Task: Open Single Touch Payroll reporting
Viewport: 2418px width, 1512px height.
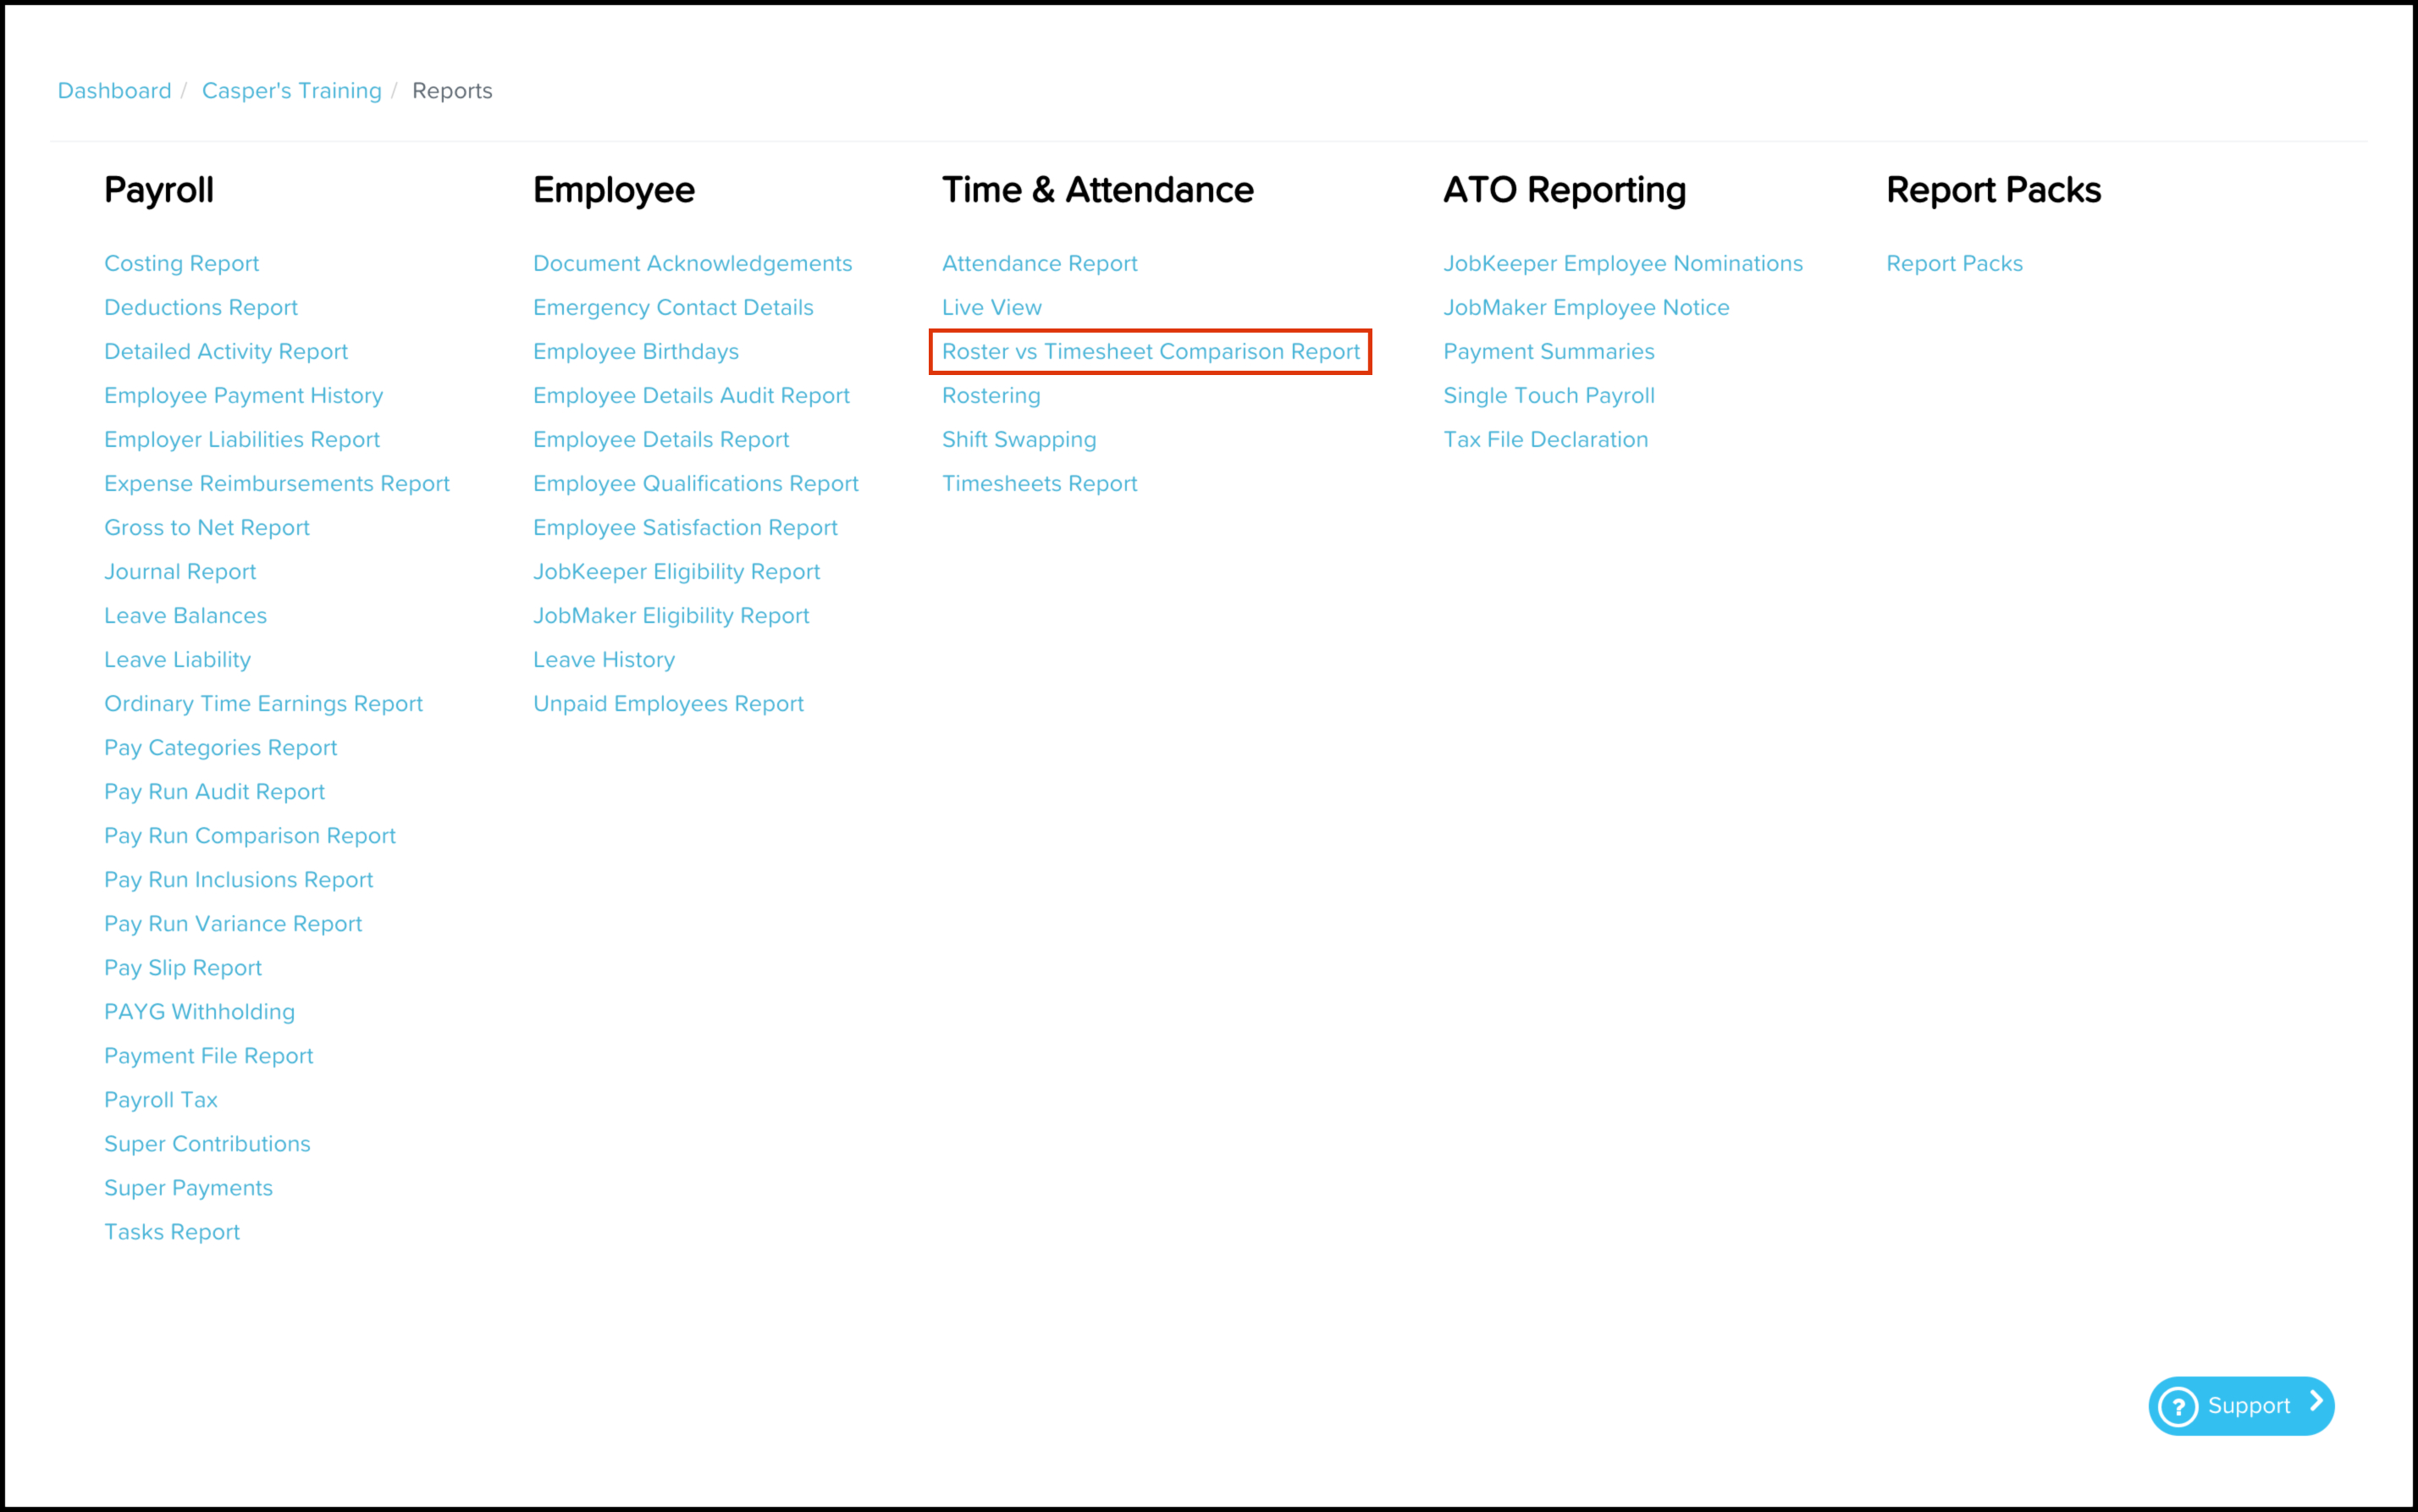Action: 1548,396
